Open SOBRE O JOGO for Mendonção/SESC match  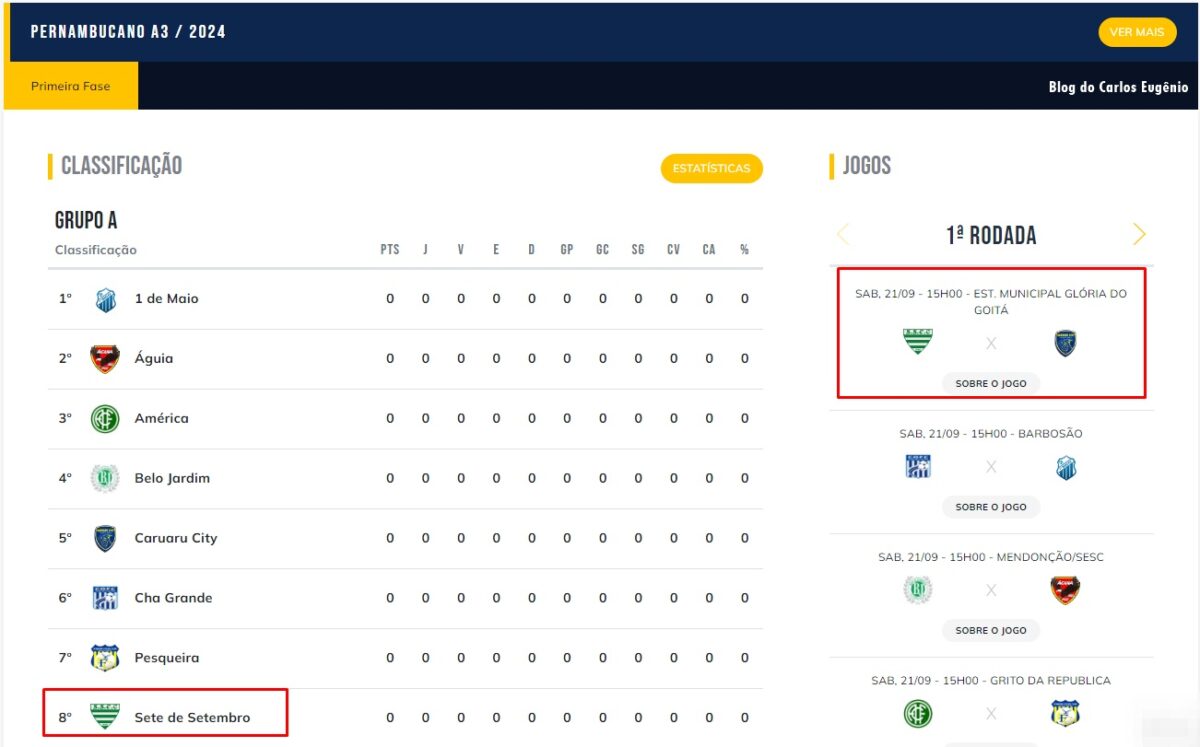coord(991,631)
